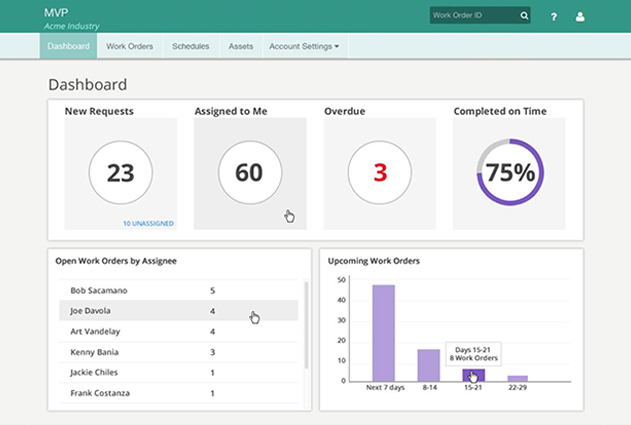Click the Overdue count circle
Screen dimensions: 631x425
point(379,173)
